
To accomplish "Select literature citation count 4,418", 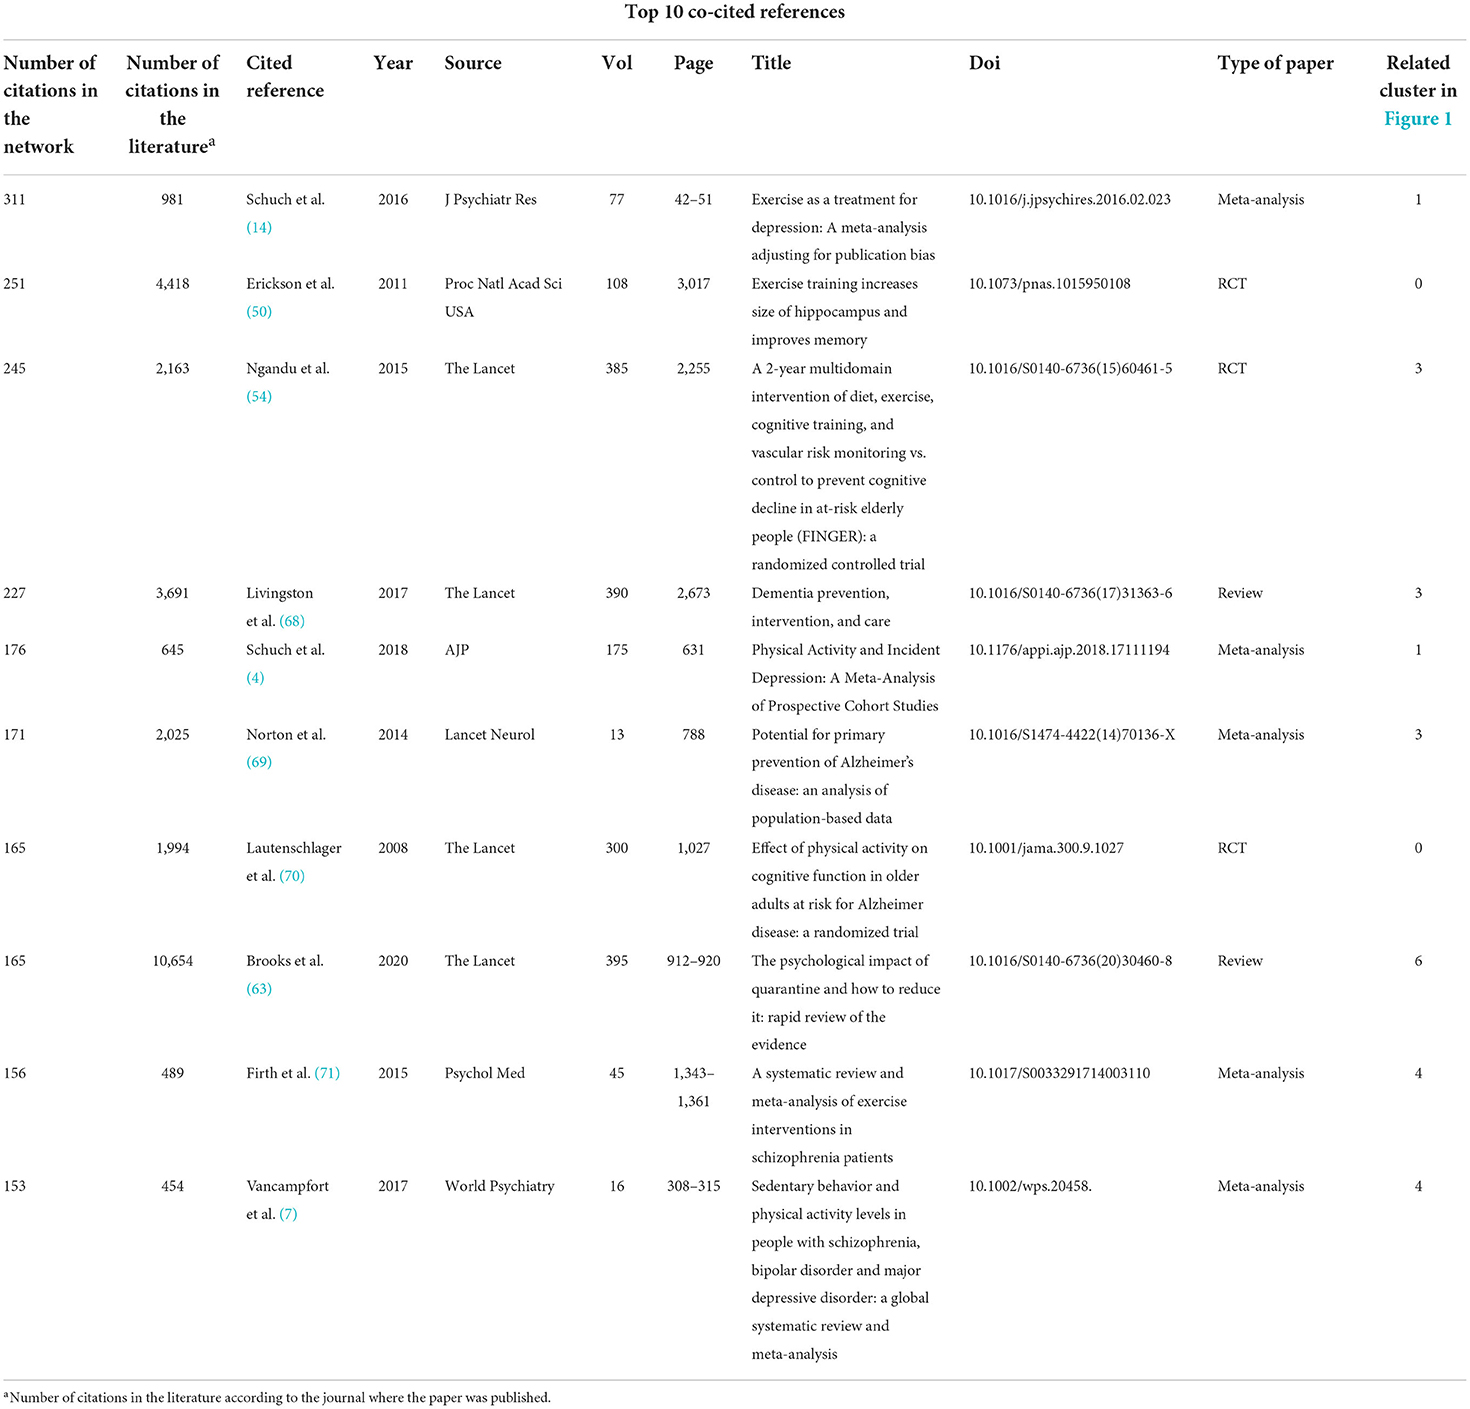I will [172, 284].
